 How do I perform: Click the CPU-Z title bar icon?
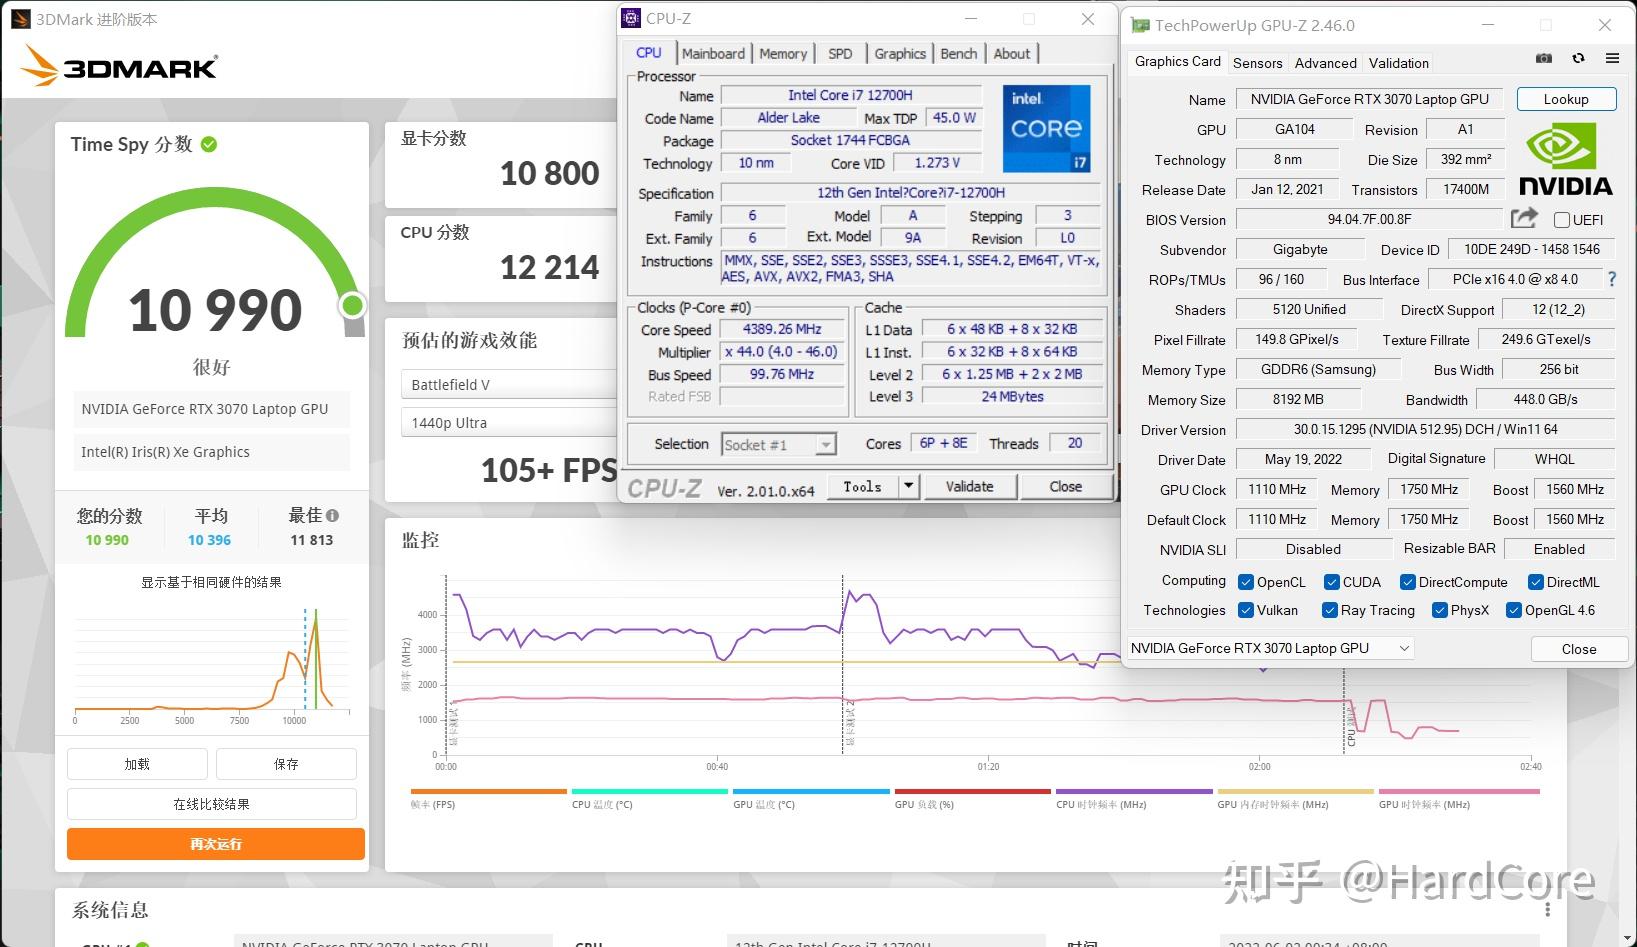(x=631, y=18)
